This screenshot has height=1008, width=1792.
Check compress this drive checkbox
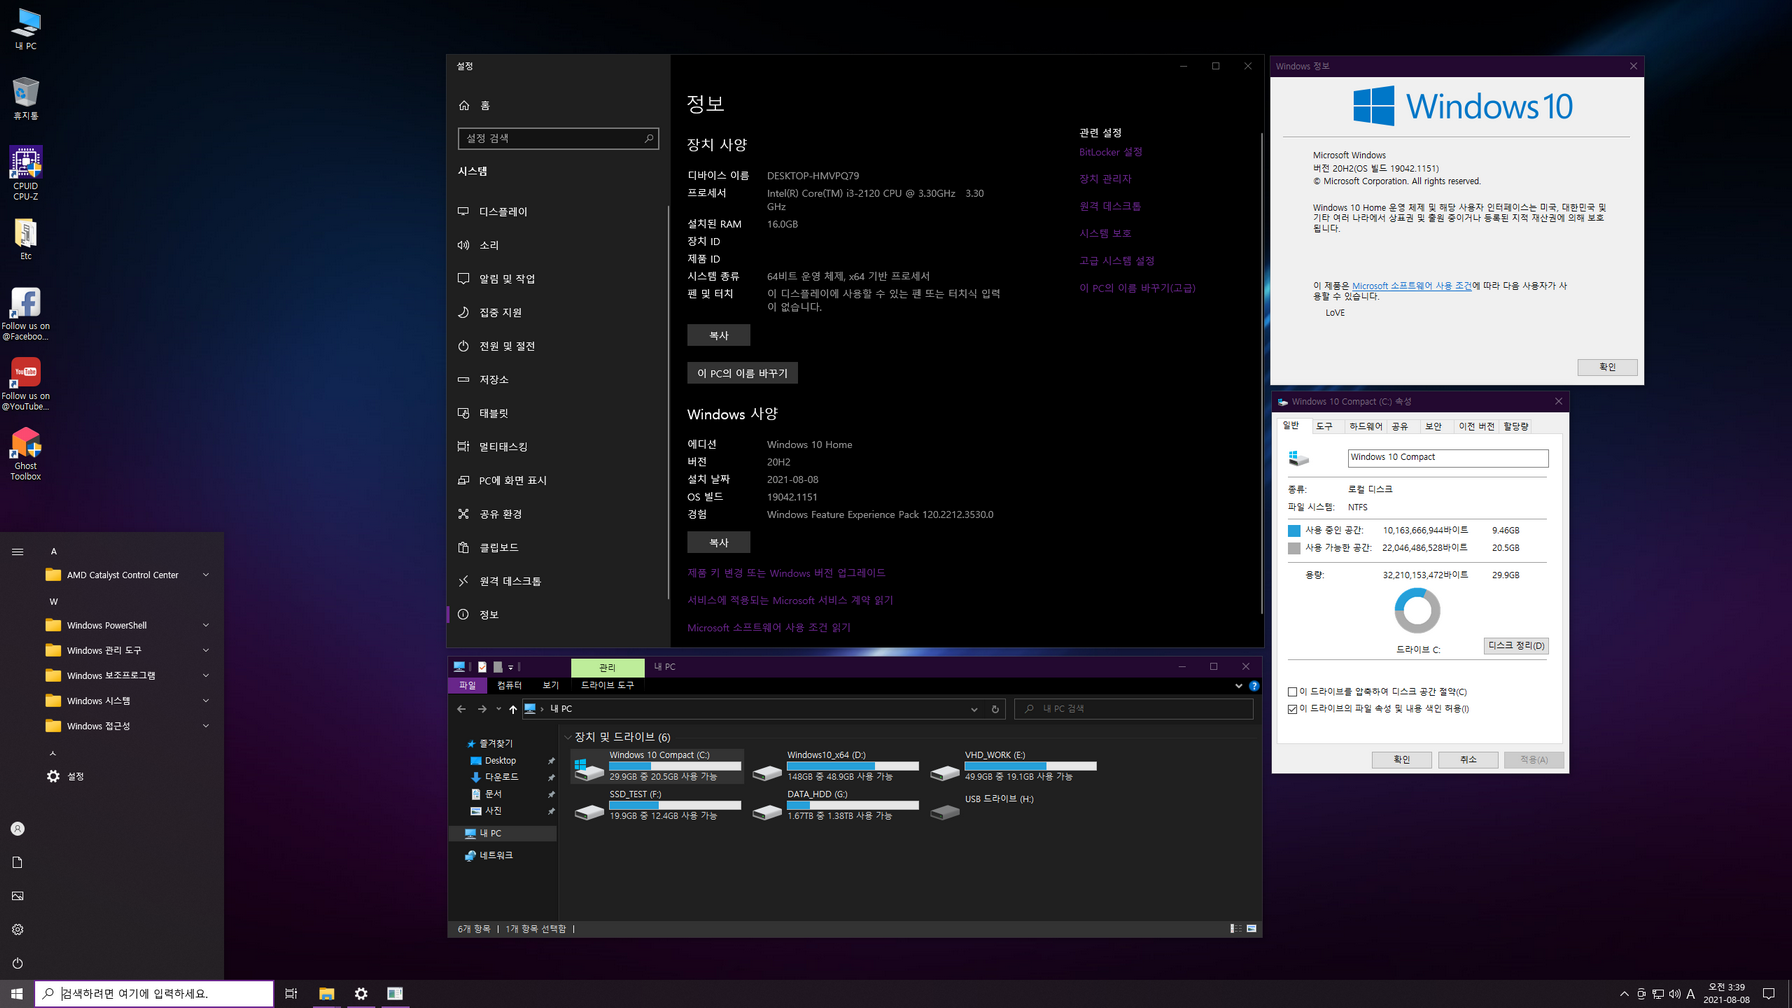click(1292, 692)
